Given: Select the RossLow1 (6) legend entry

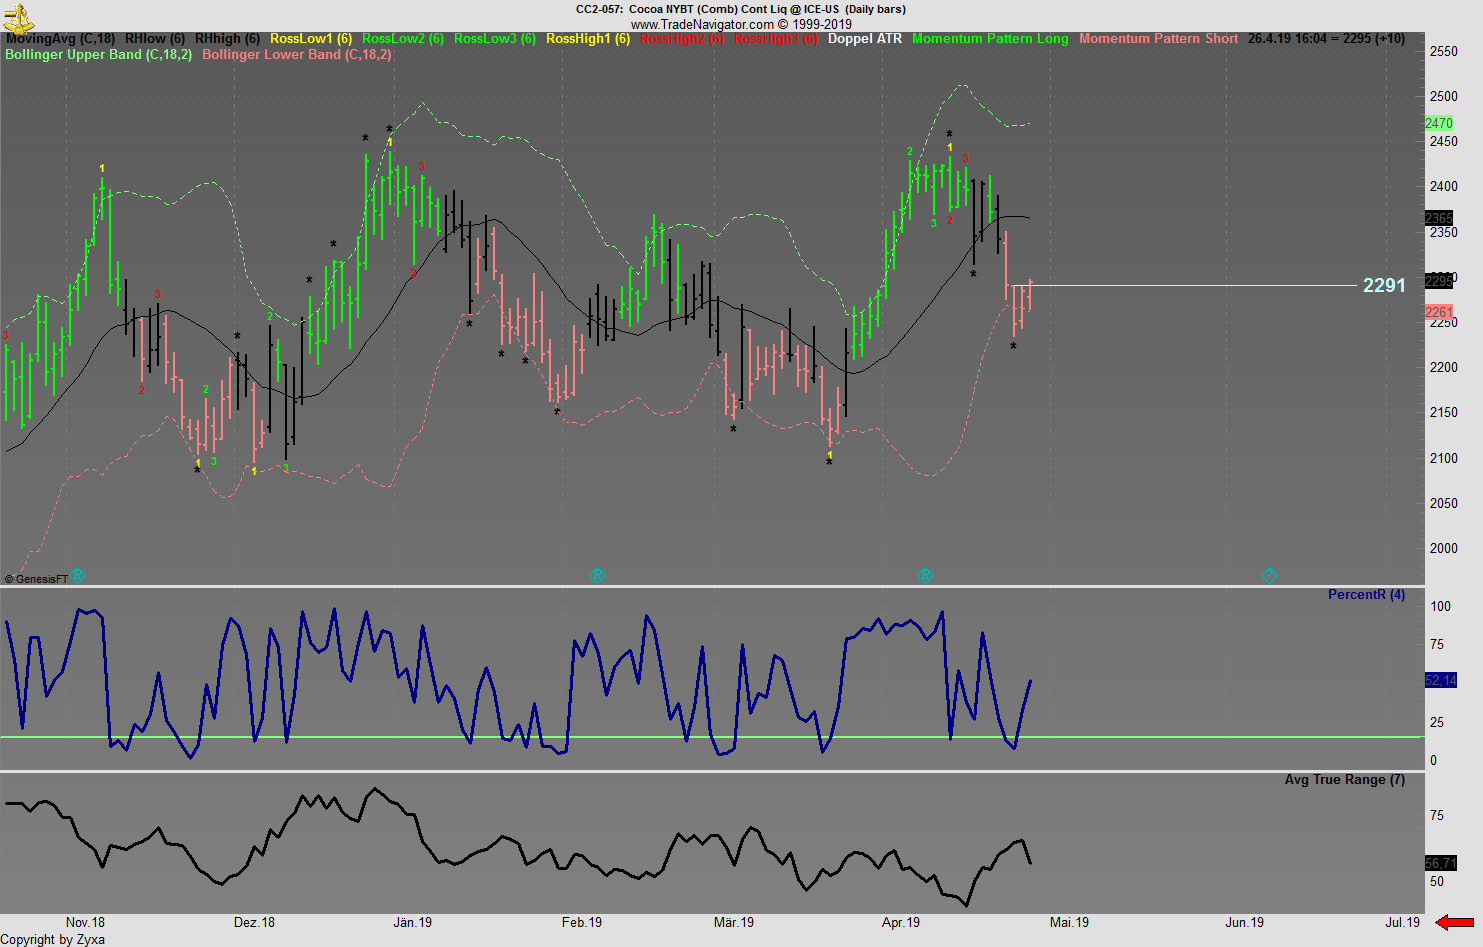Looking at the screenshot, I should pyautogui.click(x=310, y=38).
